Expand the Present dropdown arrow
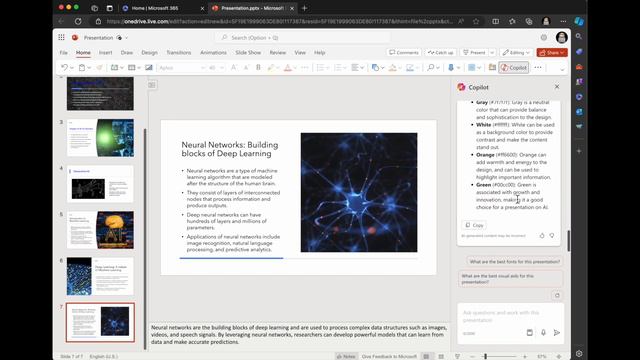Viewport: 640px width, 360px height. (x=492, y=53)
